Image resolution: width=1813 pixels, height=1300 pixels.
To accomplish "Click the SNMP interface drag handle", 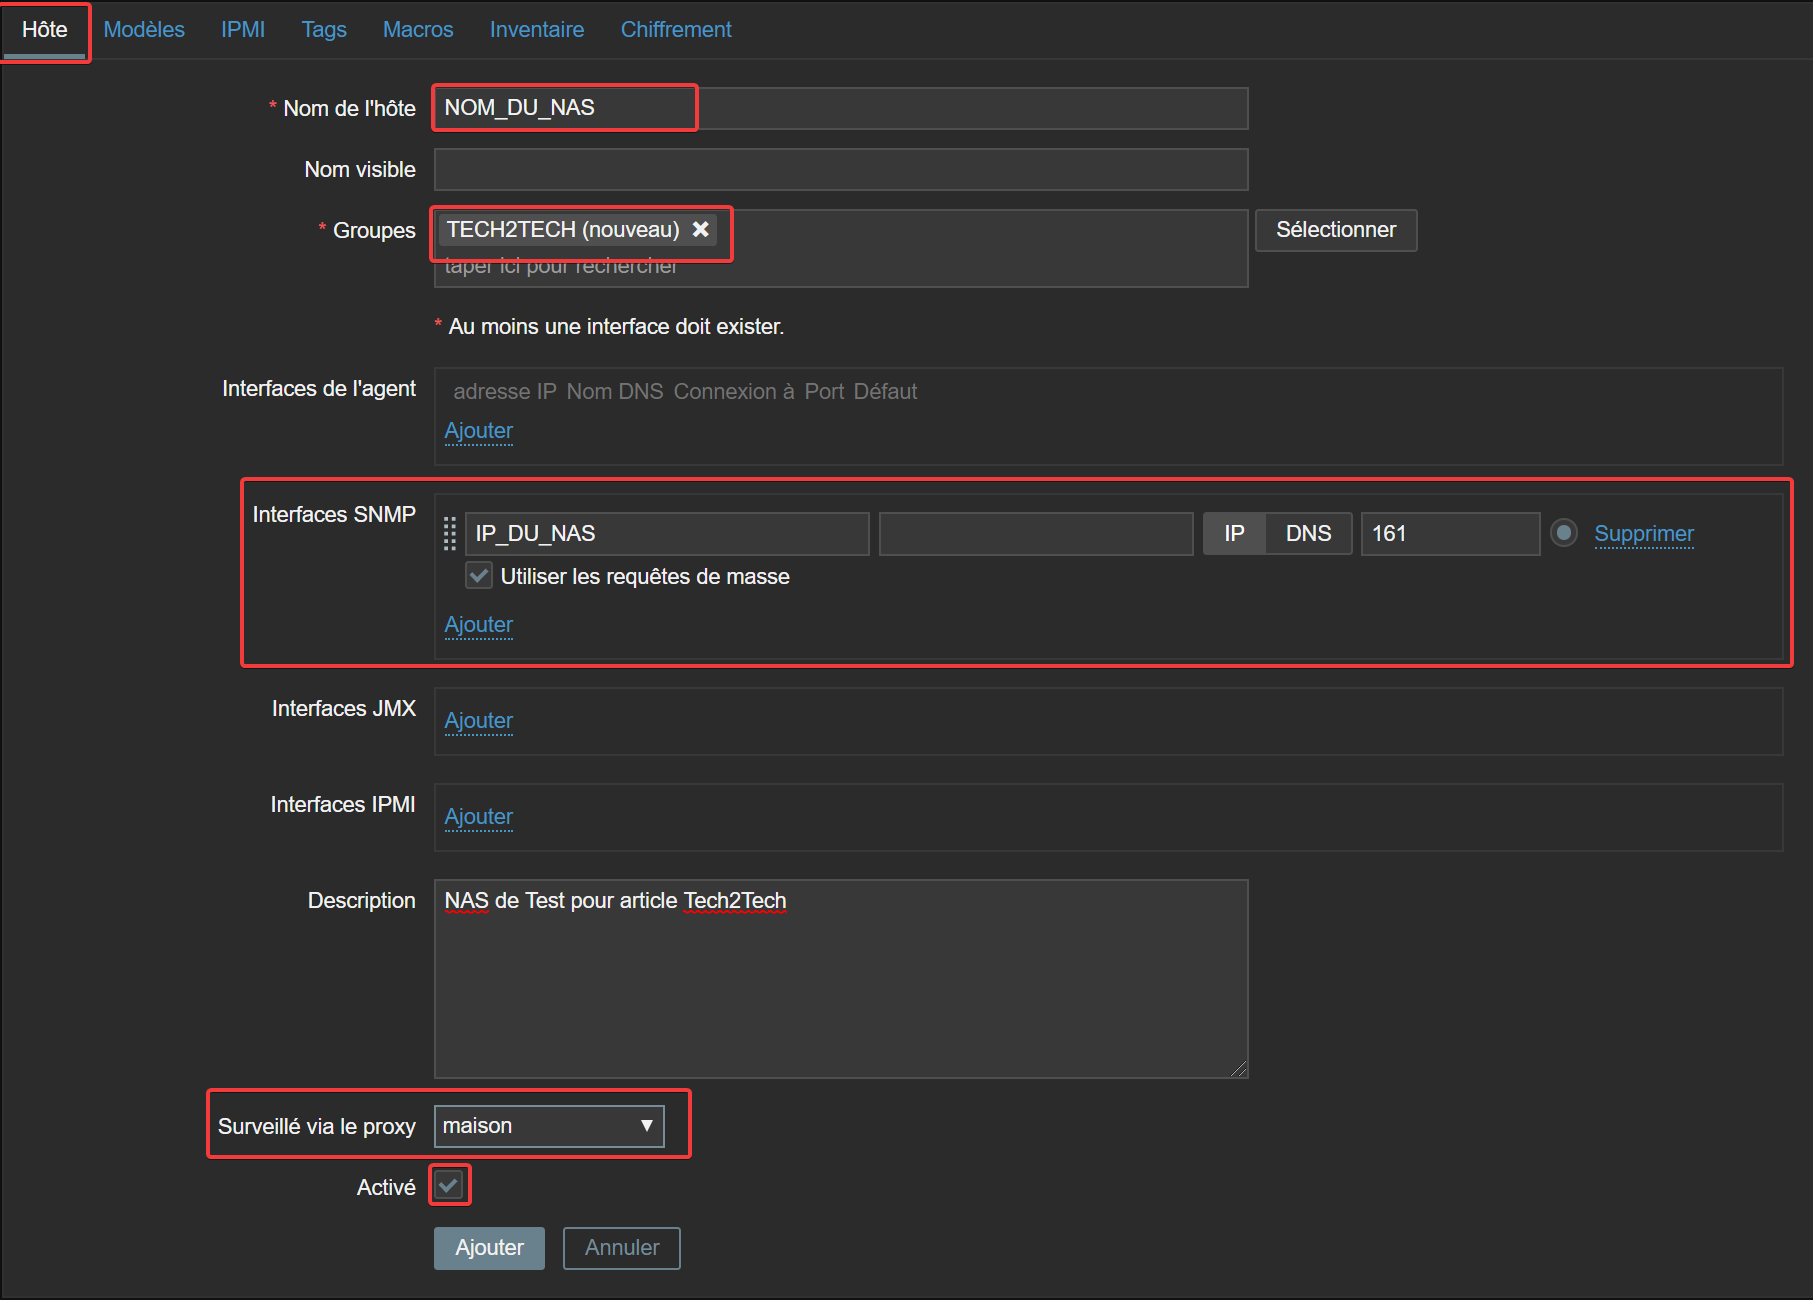I will coord(450,534).
